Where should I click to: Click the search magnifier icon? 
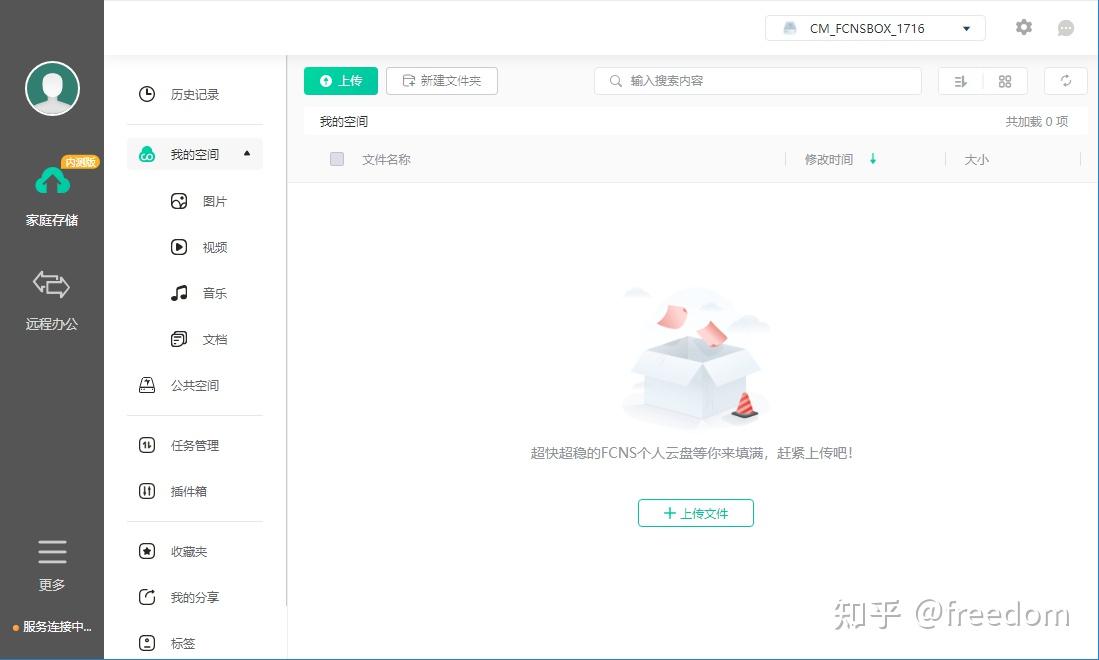click(x=615, y=81)
